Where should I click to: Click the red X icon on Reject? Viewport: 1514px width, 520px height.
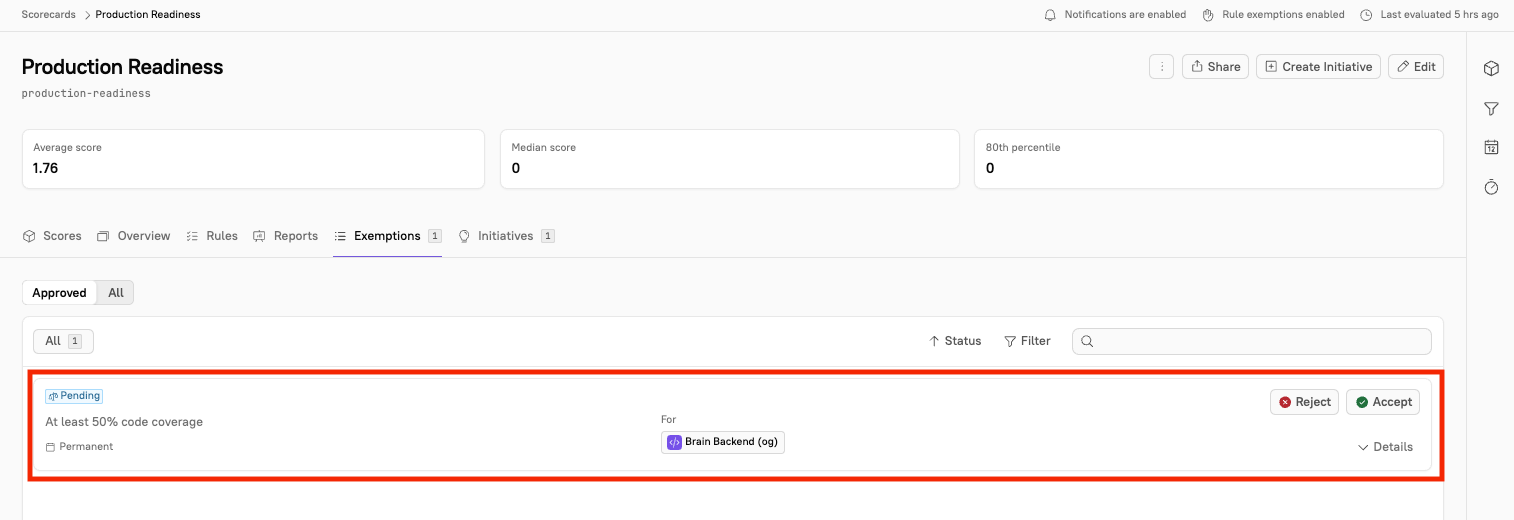pyautogui.click(x=1285, y=402)
